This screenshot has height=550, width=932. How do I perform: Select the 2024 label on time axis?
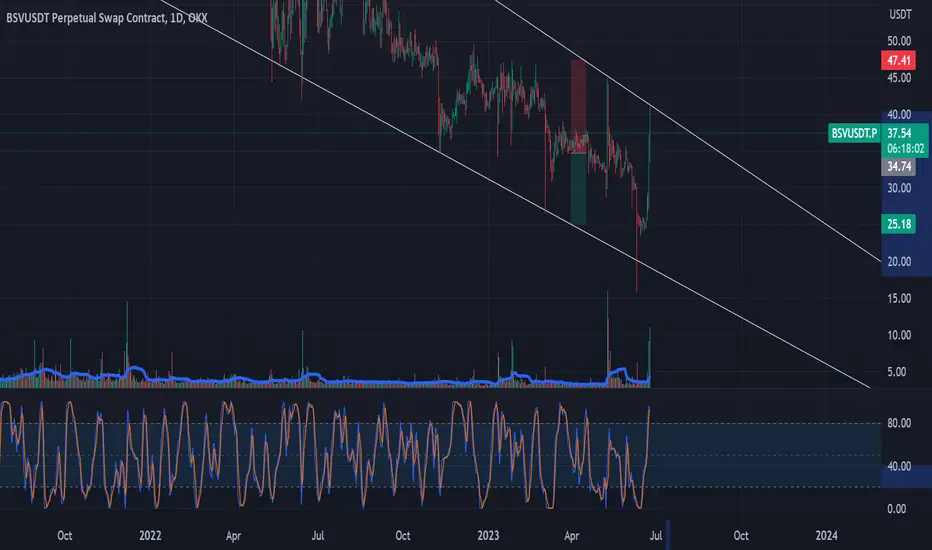(x=826, y=536)
